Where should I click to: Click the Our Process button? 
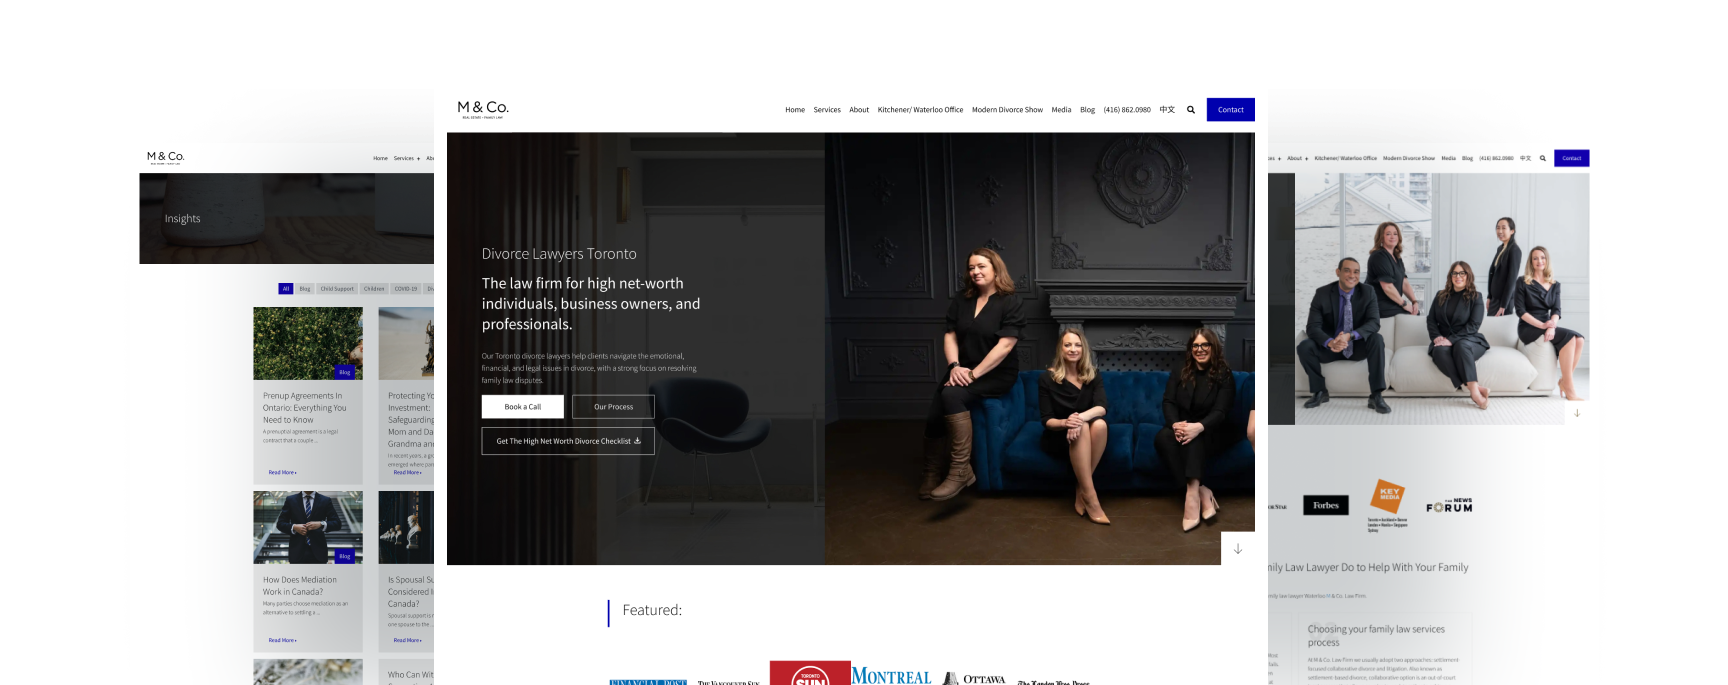pos(613,407)
